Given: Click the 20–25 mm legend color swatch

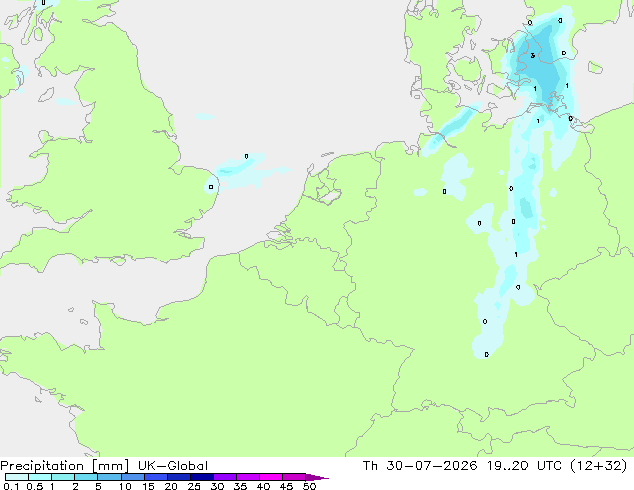Looking at the screenshot, I should 178,477.
